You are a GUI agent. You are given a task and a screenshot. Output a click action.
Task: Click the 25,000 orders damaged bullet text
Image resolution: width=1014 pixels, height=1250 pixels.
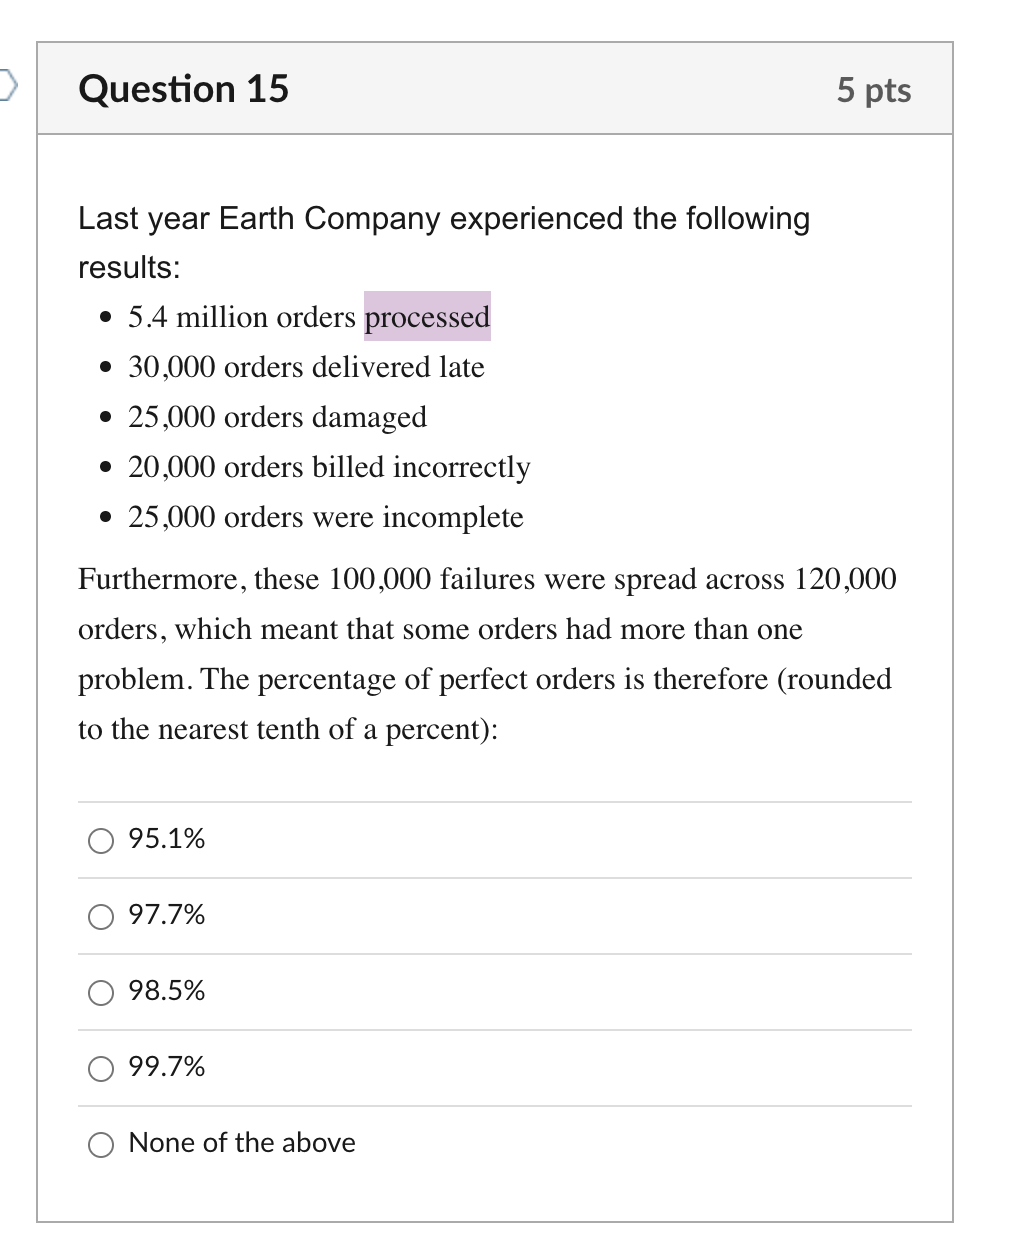point(277,417)
